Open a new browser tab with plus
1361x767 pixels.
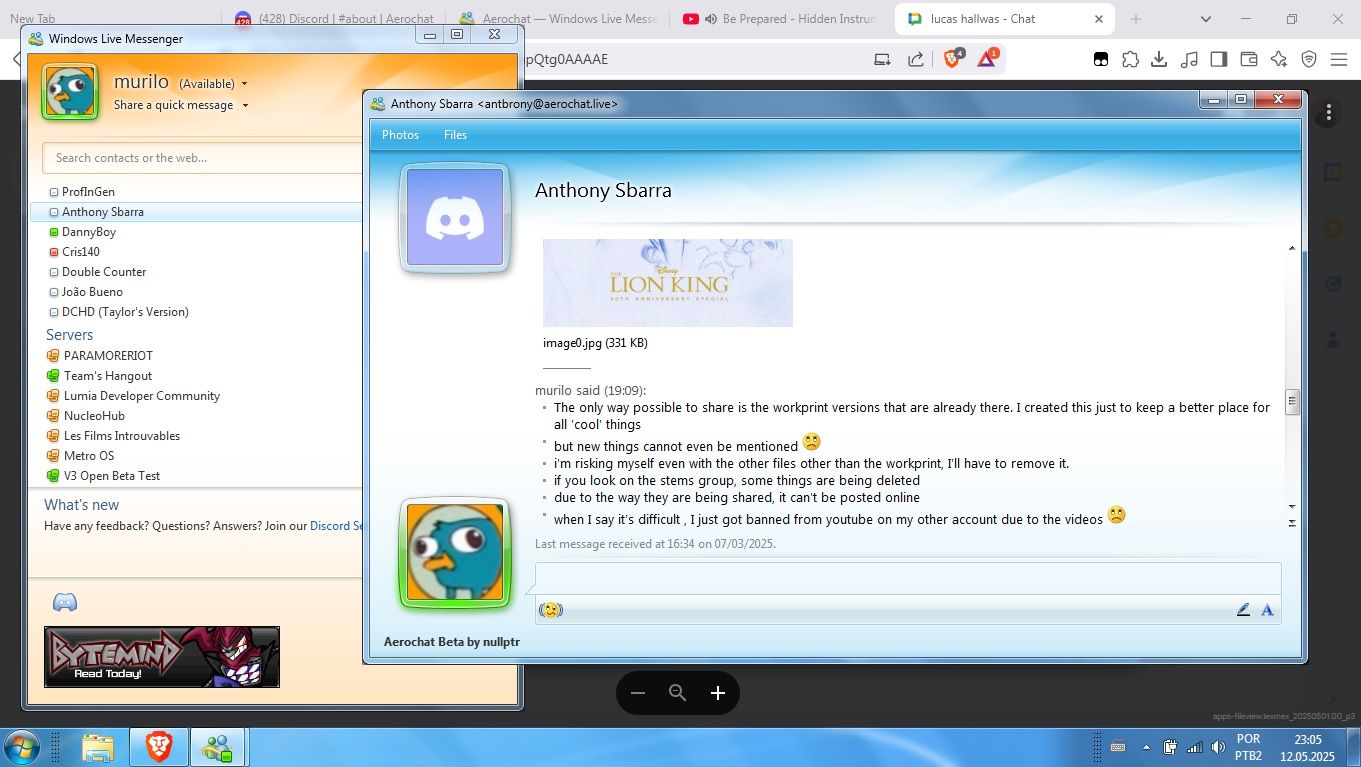click(1136, 19)
